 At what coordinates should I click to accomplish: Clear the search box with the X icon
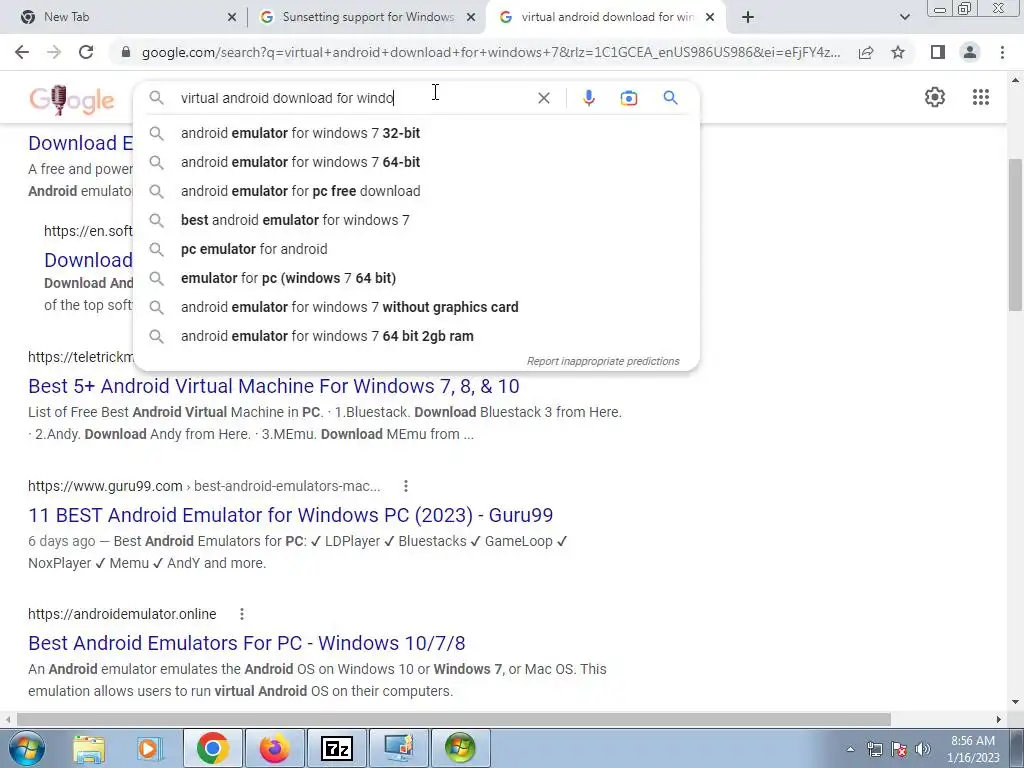click(x=543, y=98)
